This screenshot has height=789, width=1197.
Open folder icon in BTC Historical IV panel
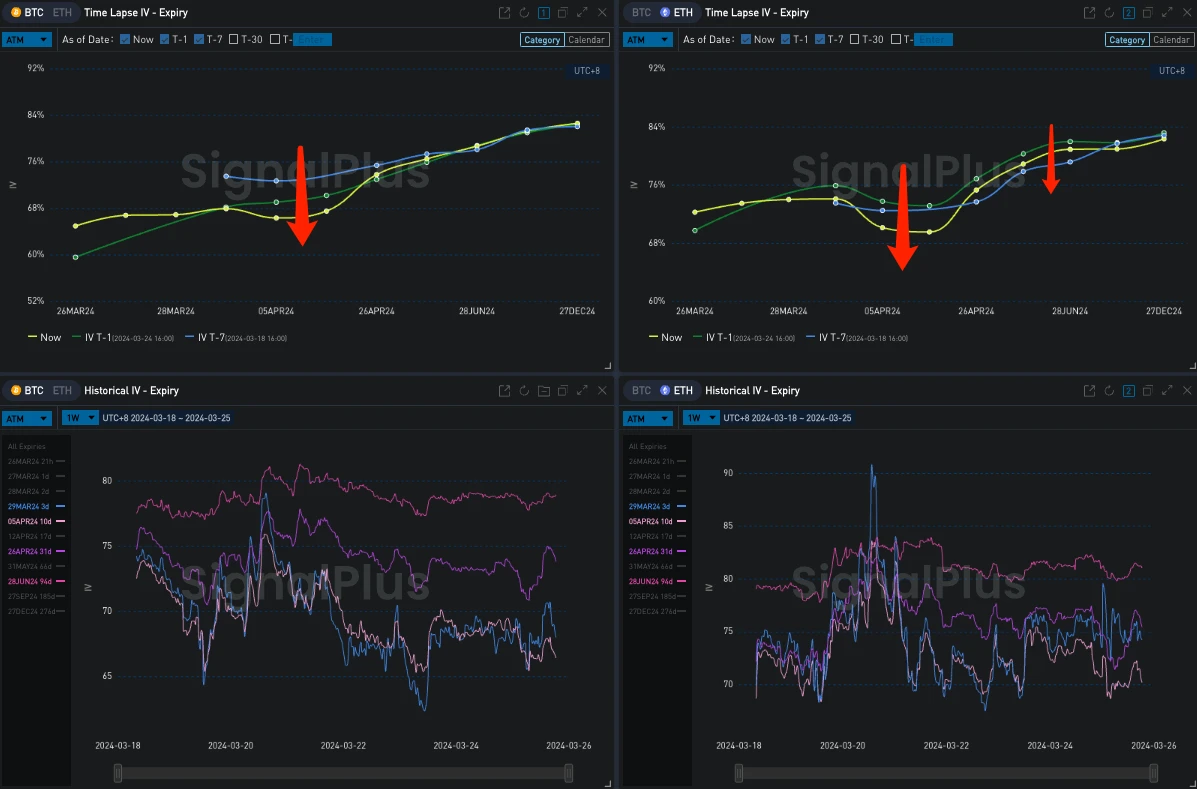coord(544,391)
